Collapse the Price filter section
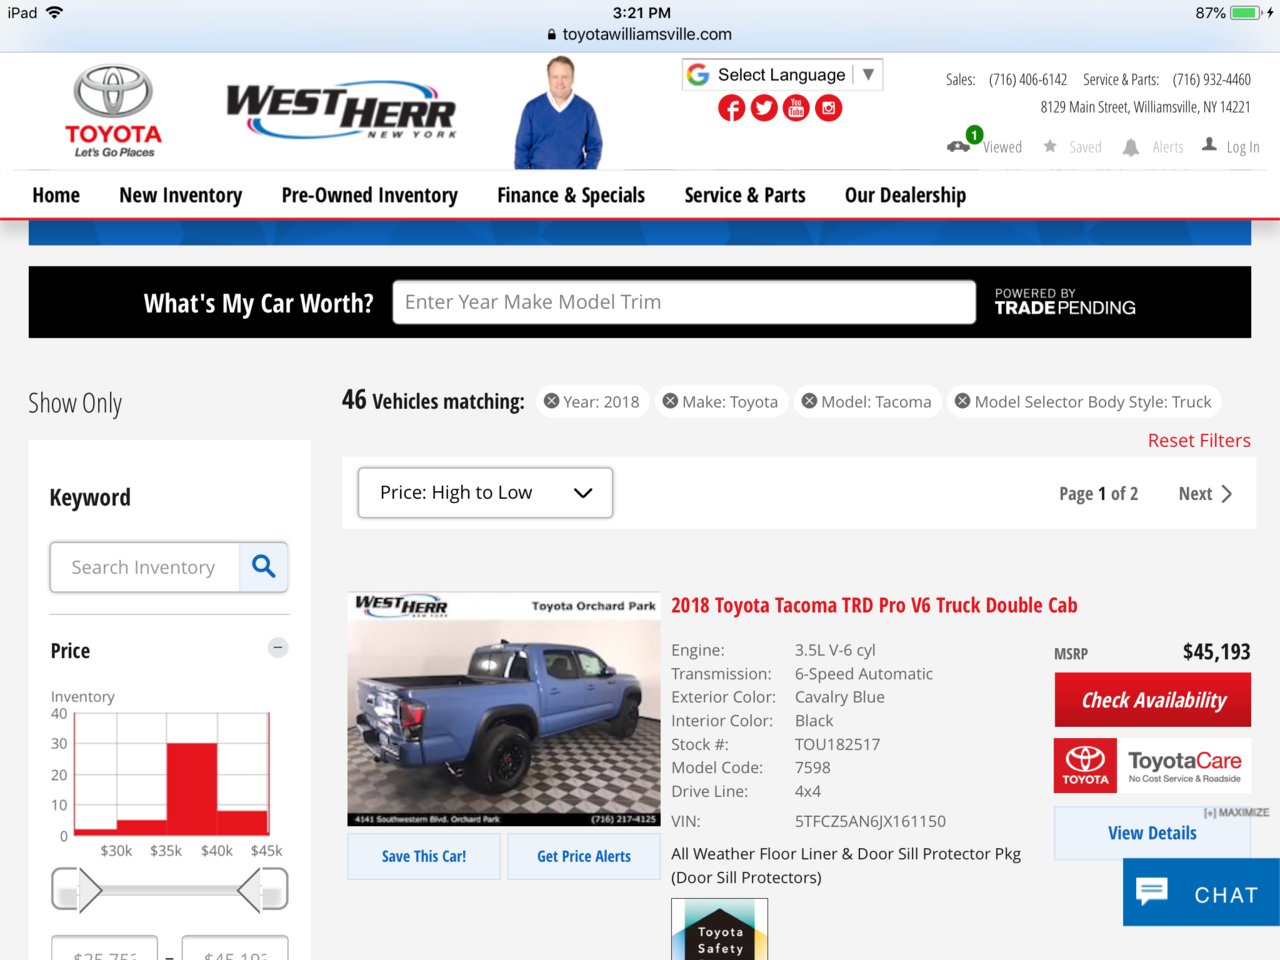 278,648
